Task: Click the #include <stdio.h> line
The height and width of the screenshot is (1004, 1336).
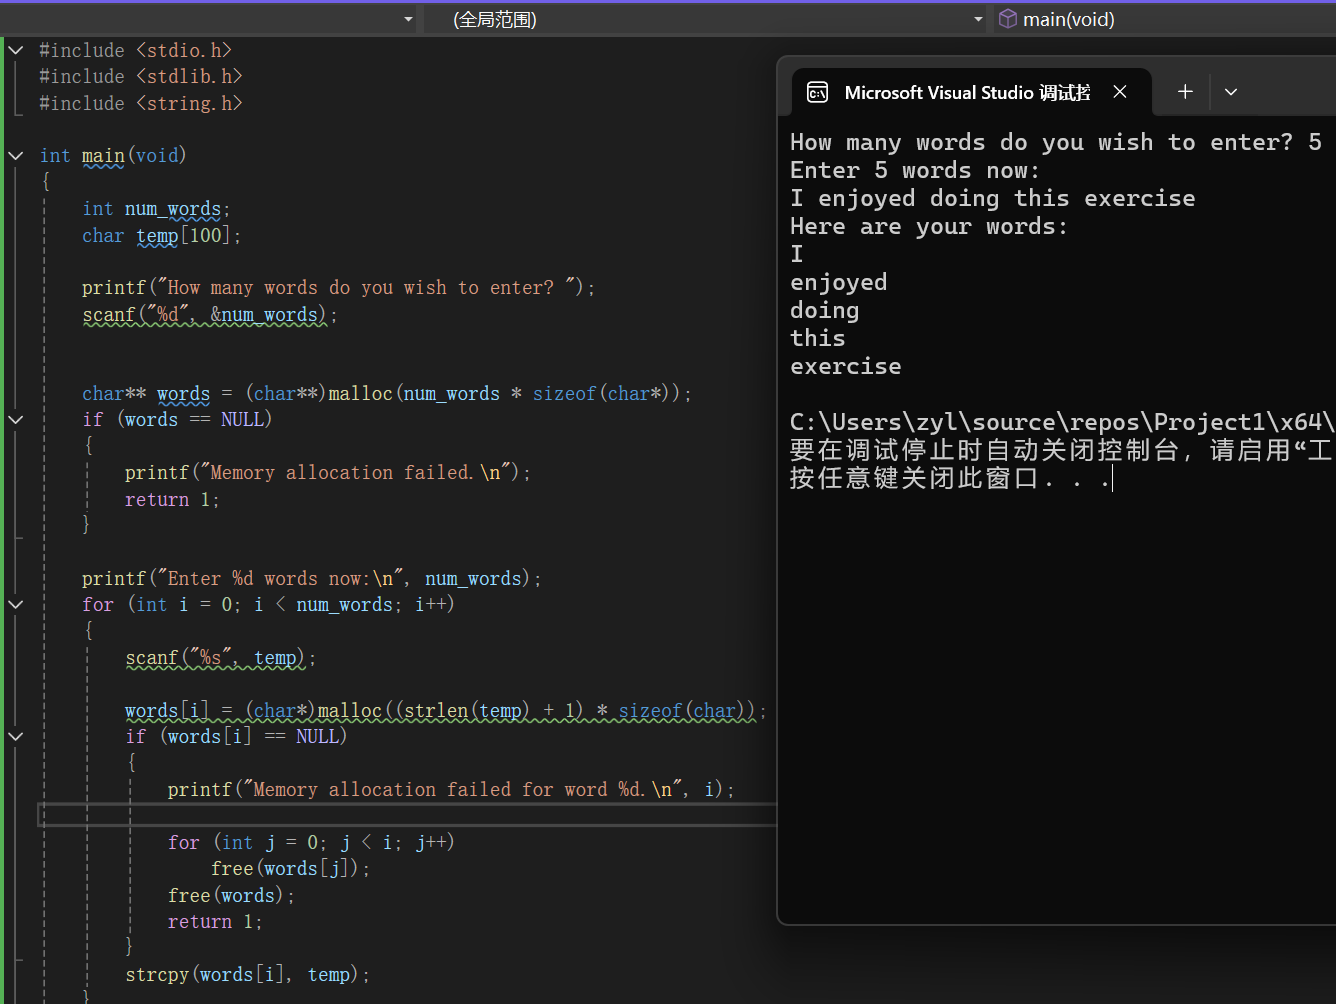Action: point(136,50)
